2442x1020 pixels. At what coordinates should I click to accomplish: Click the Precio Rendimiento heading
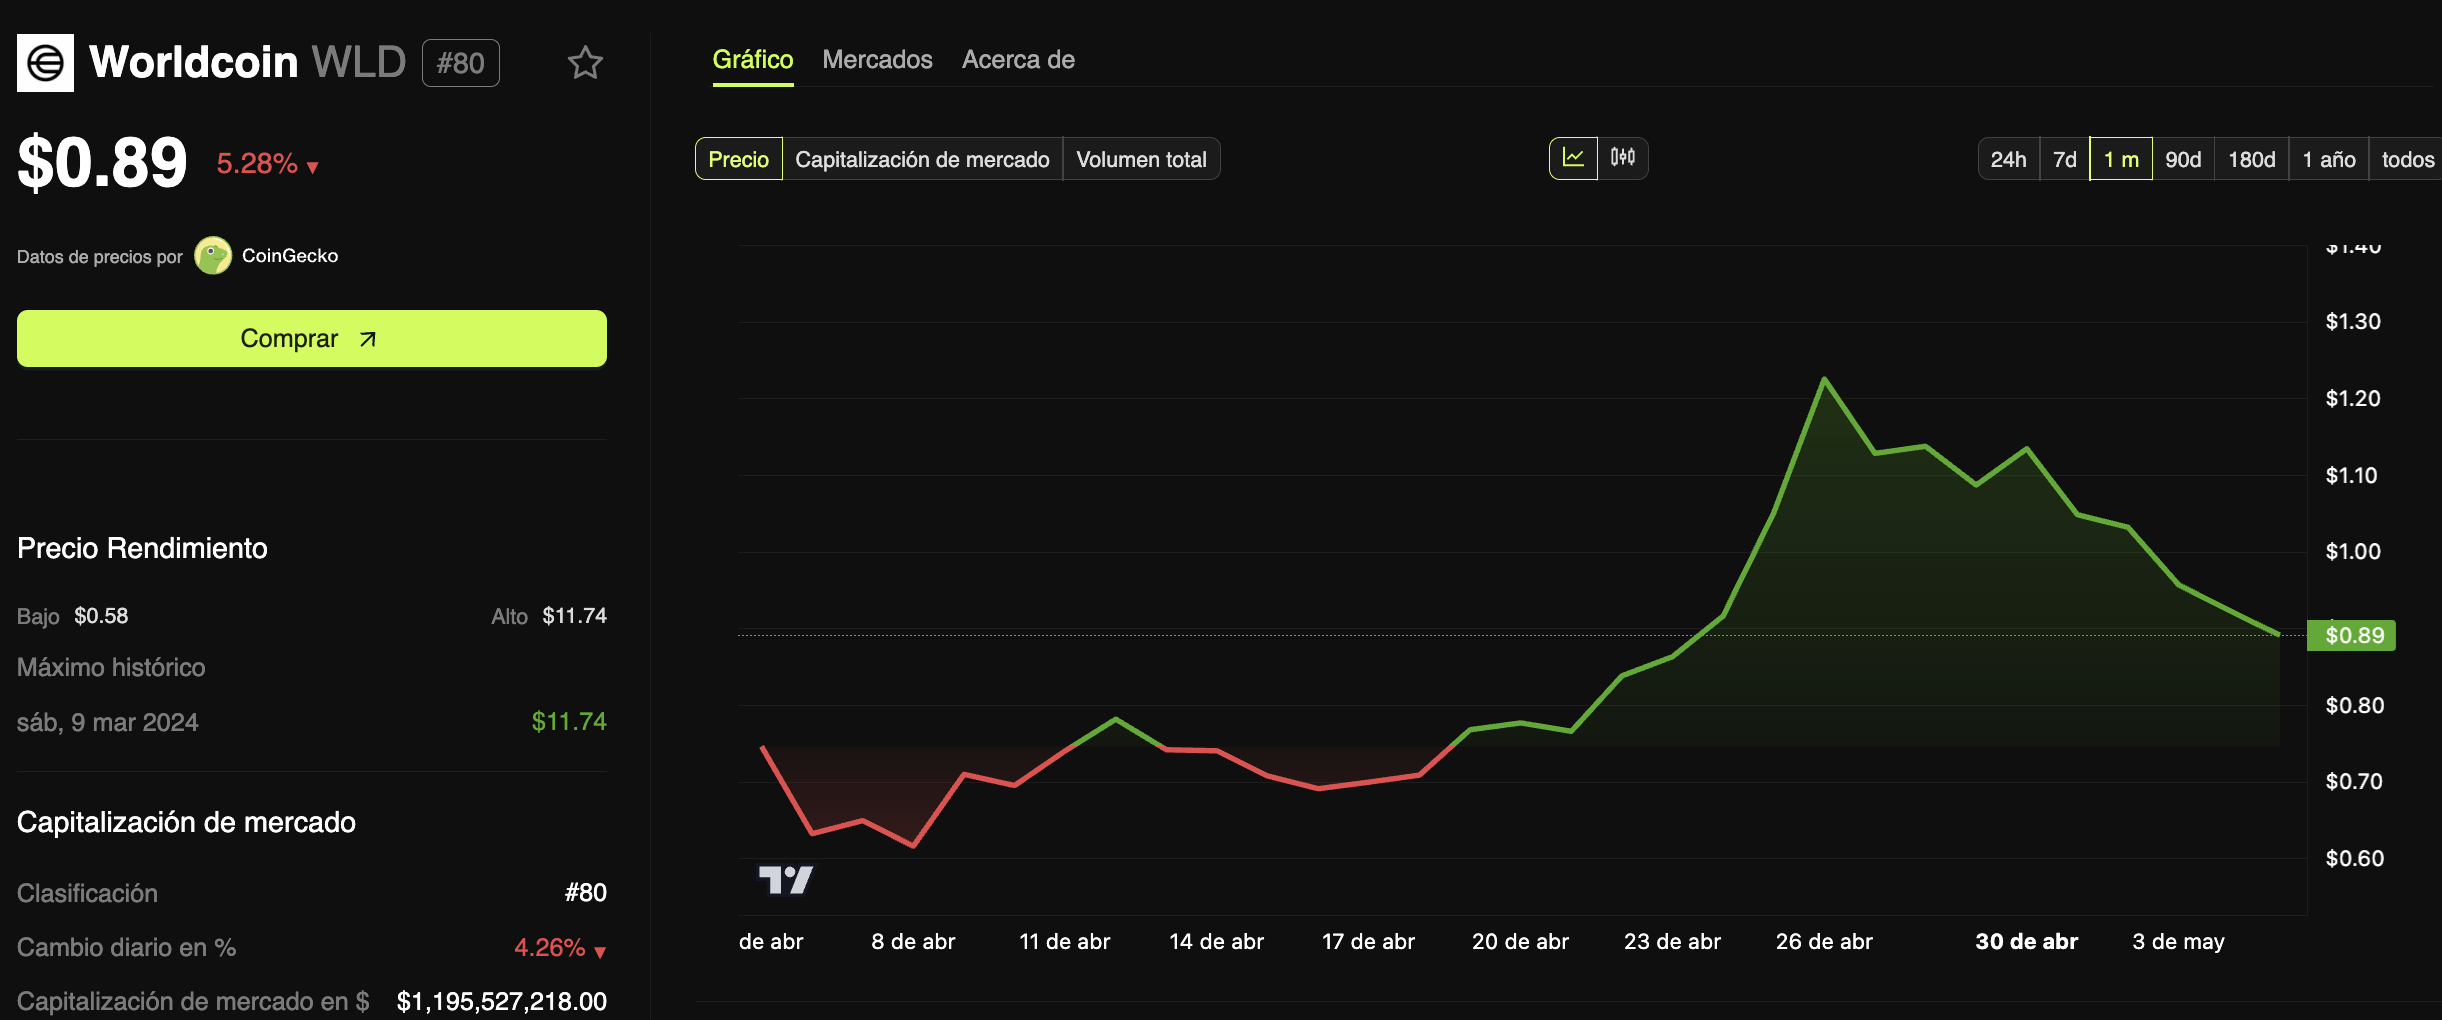pyautogui.click(x=142, y=548)
